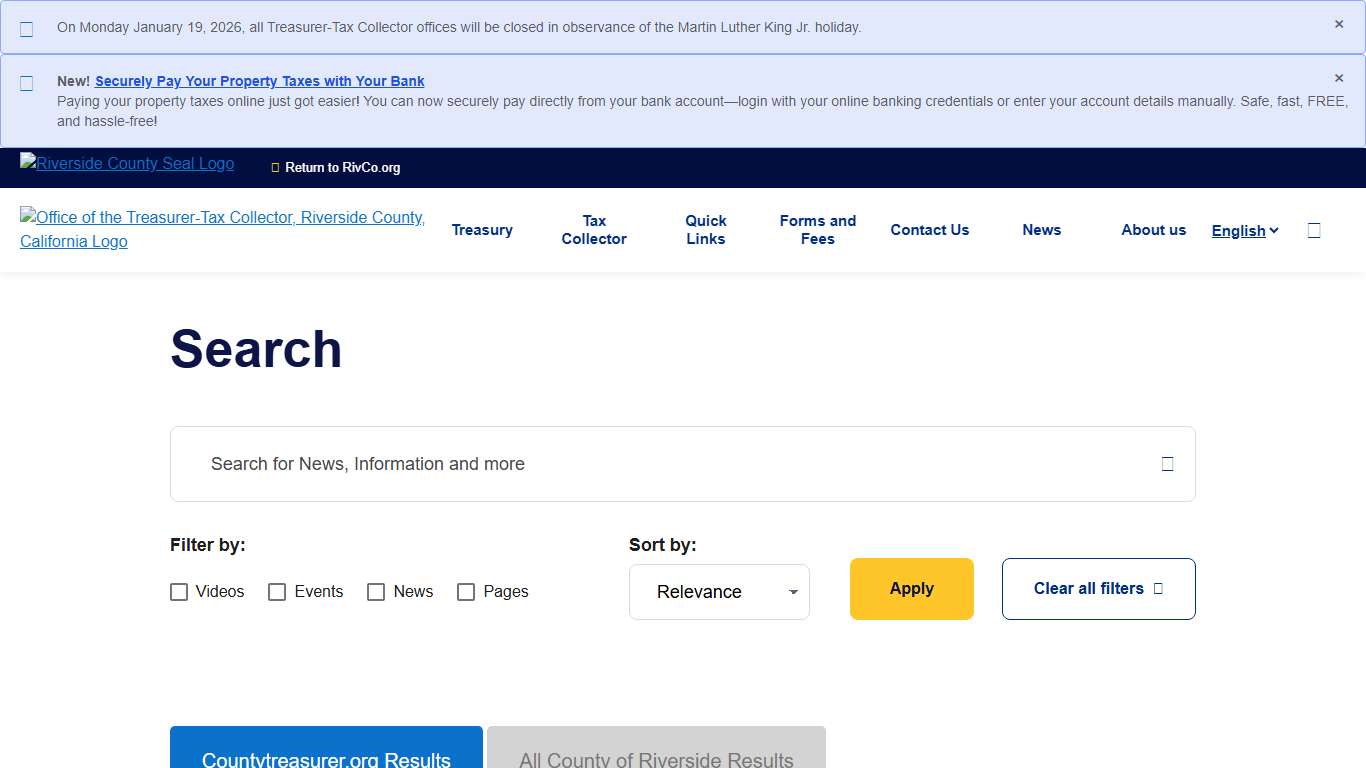Click Clear all filters button

click(1098, 589)
